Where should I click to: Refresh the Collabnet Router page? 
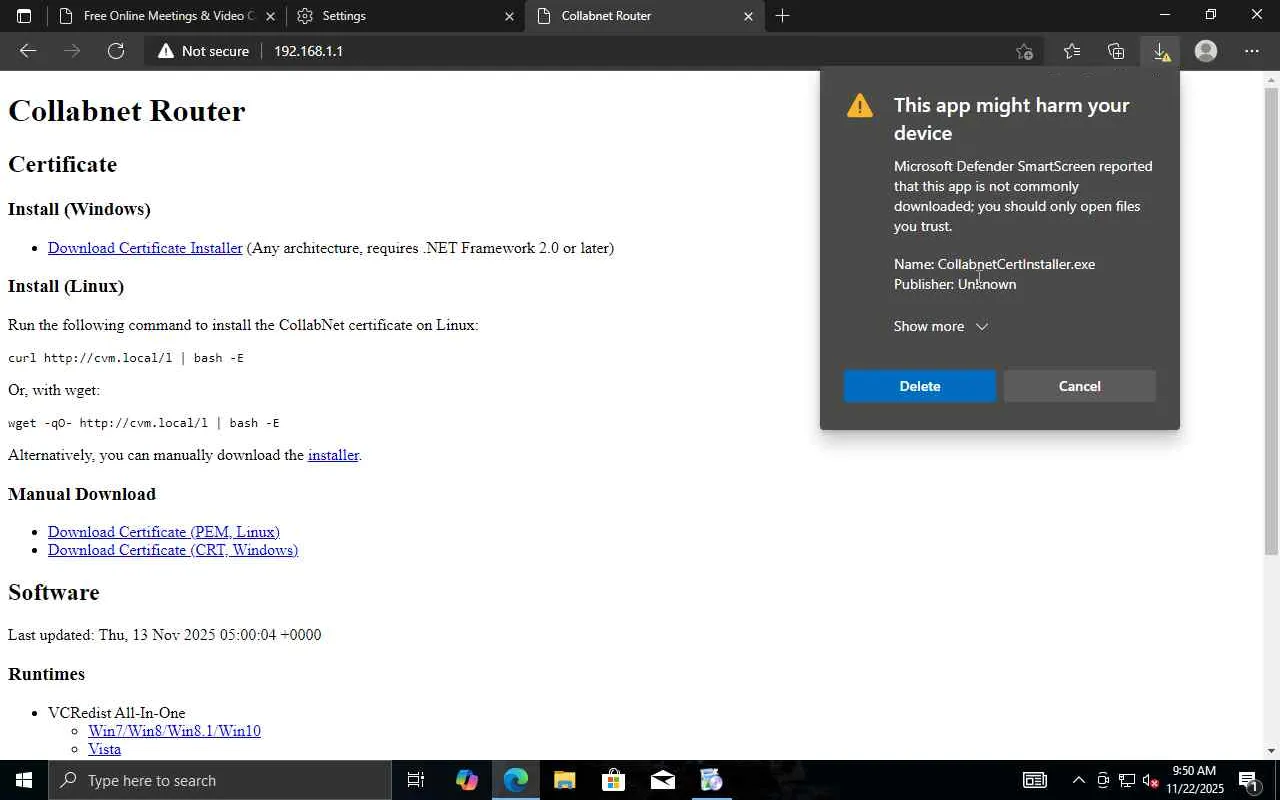(x=116, y=51)
